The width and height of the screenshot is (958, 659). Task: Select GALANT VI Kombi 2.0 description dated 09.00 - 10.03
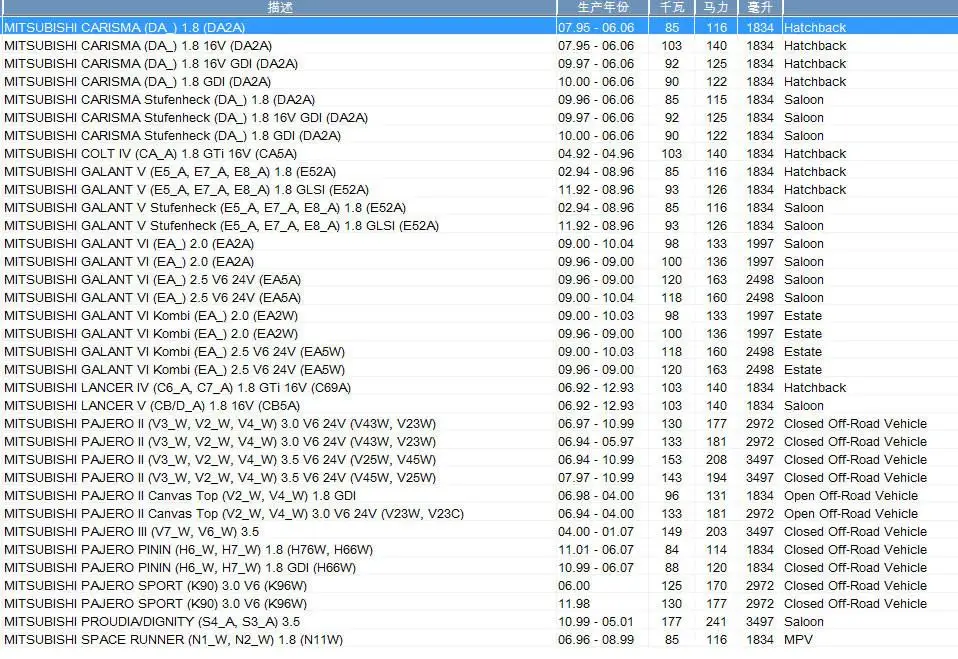(151, 316)
